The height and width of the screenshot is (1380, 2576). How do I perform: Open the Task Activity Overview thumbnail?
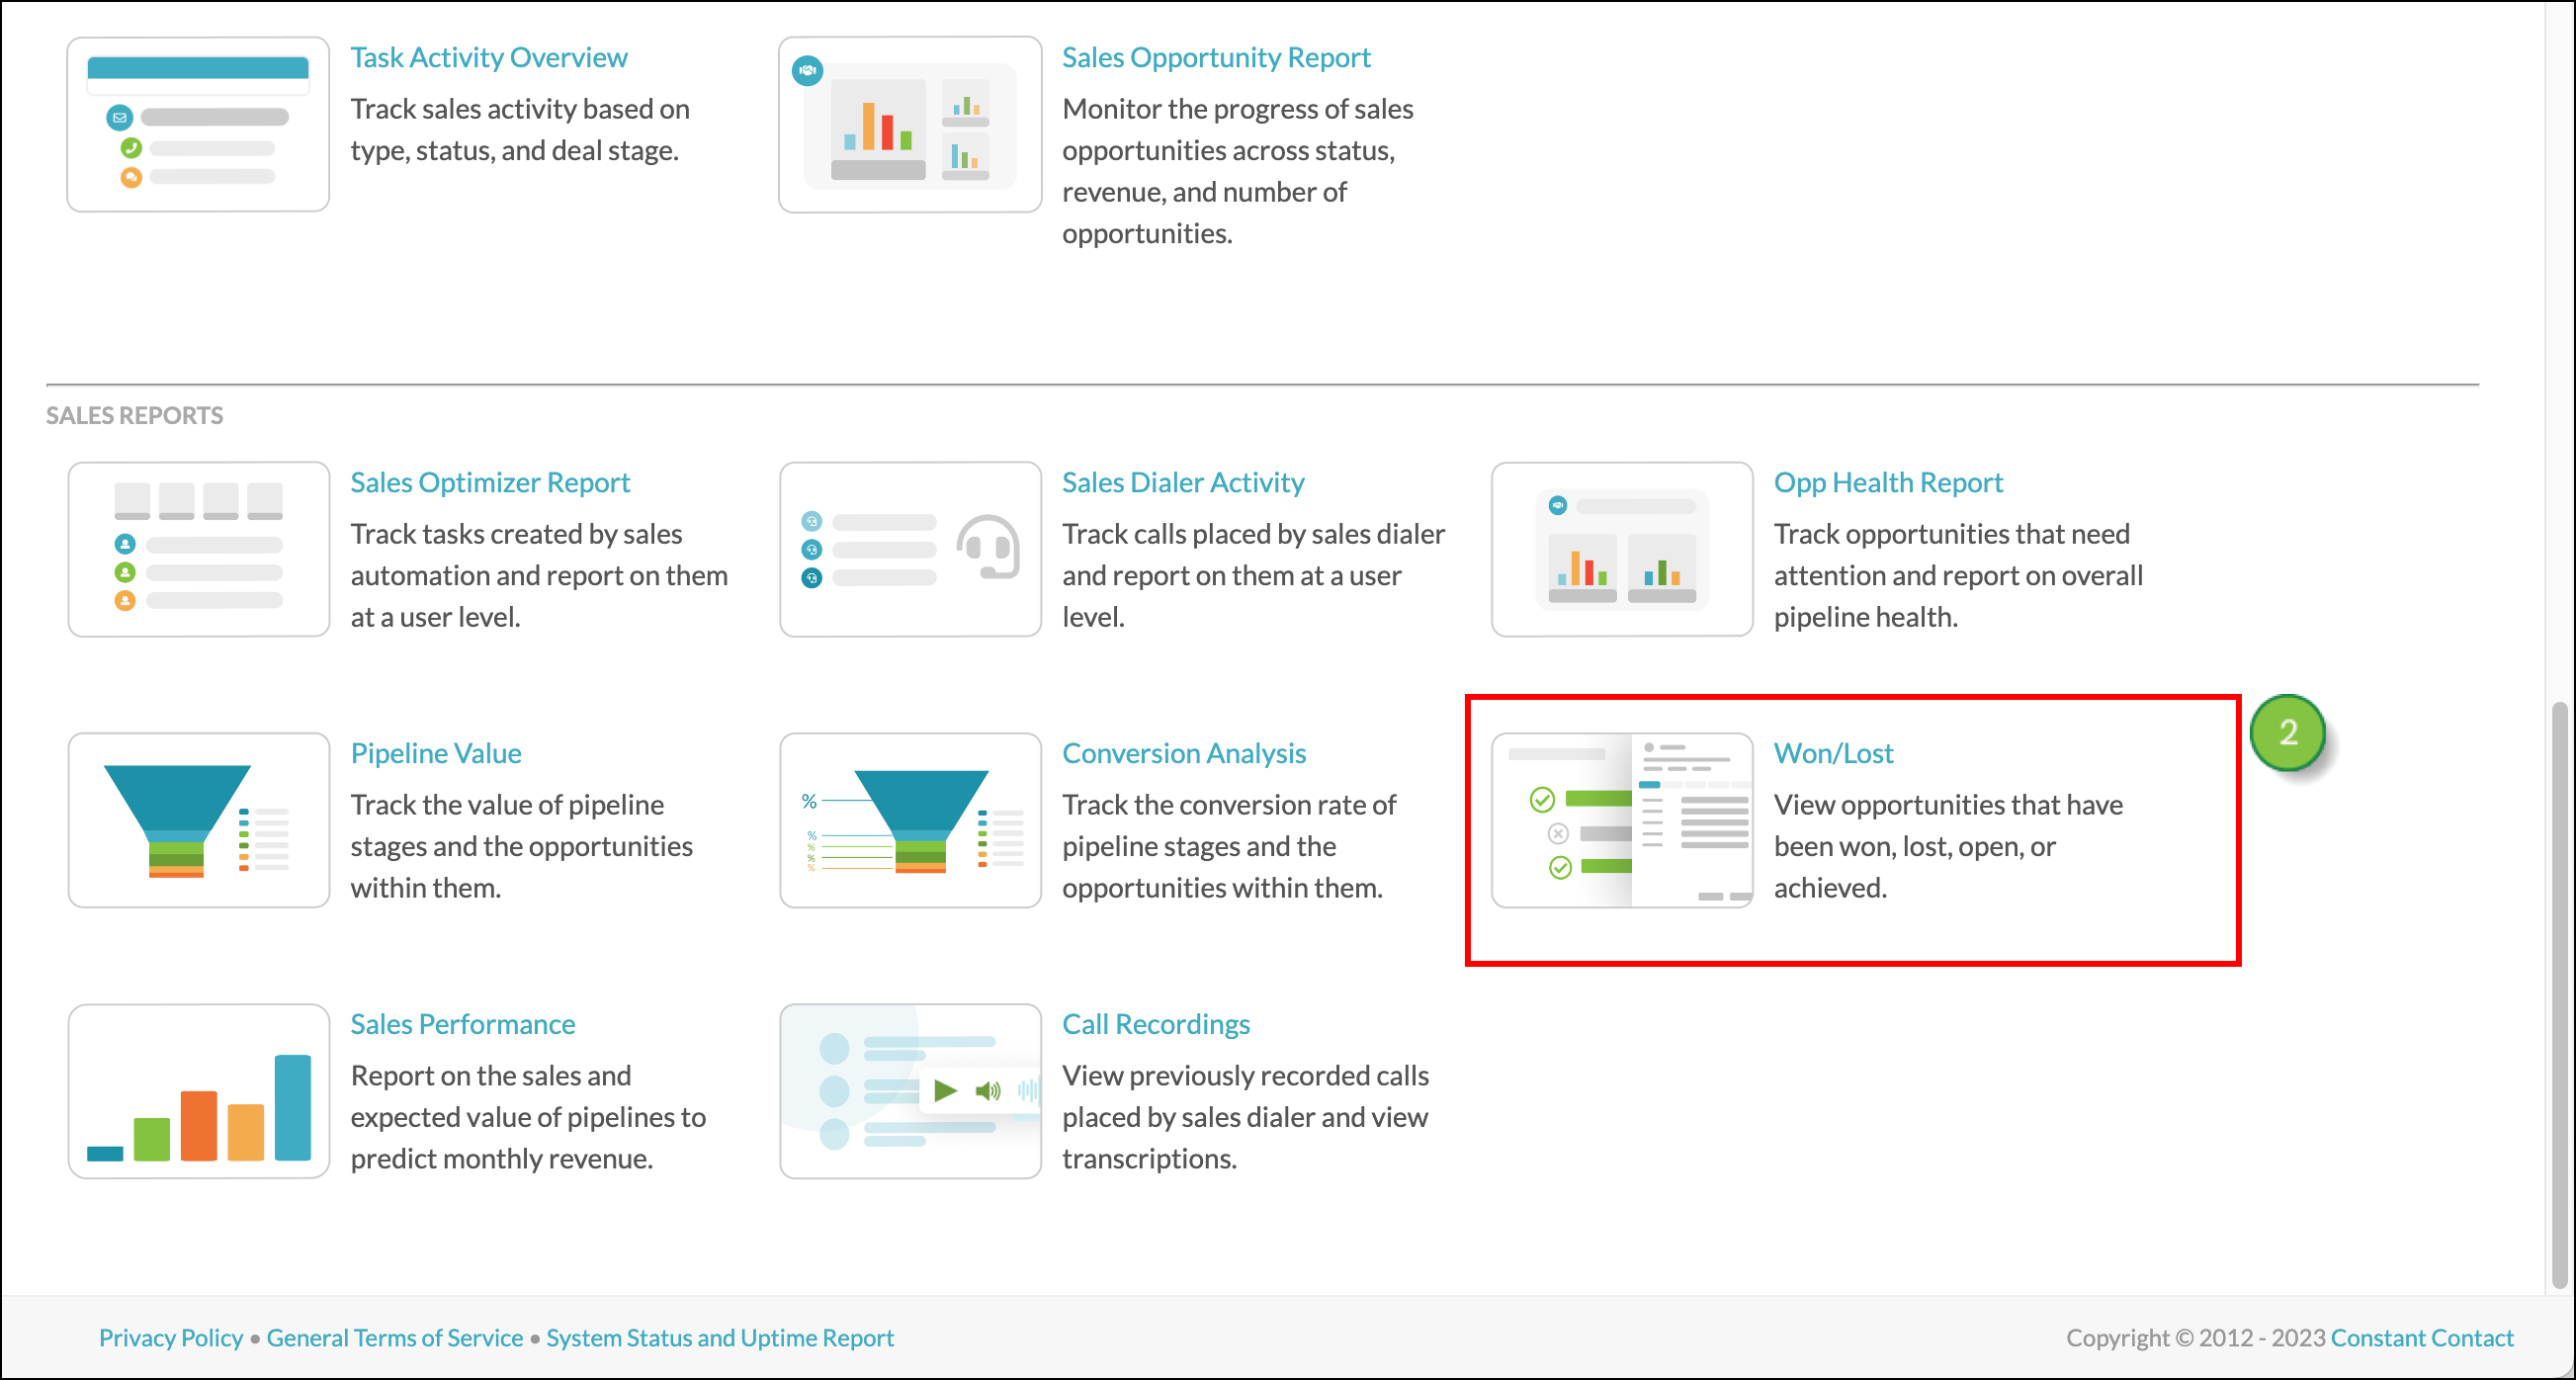pos(198,124)
